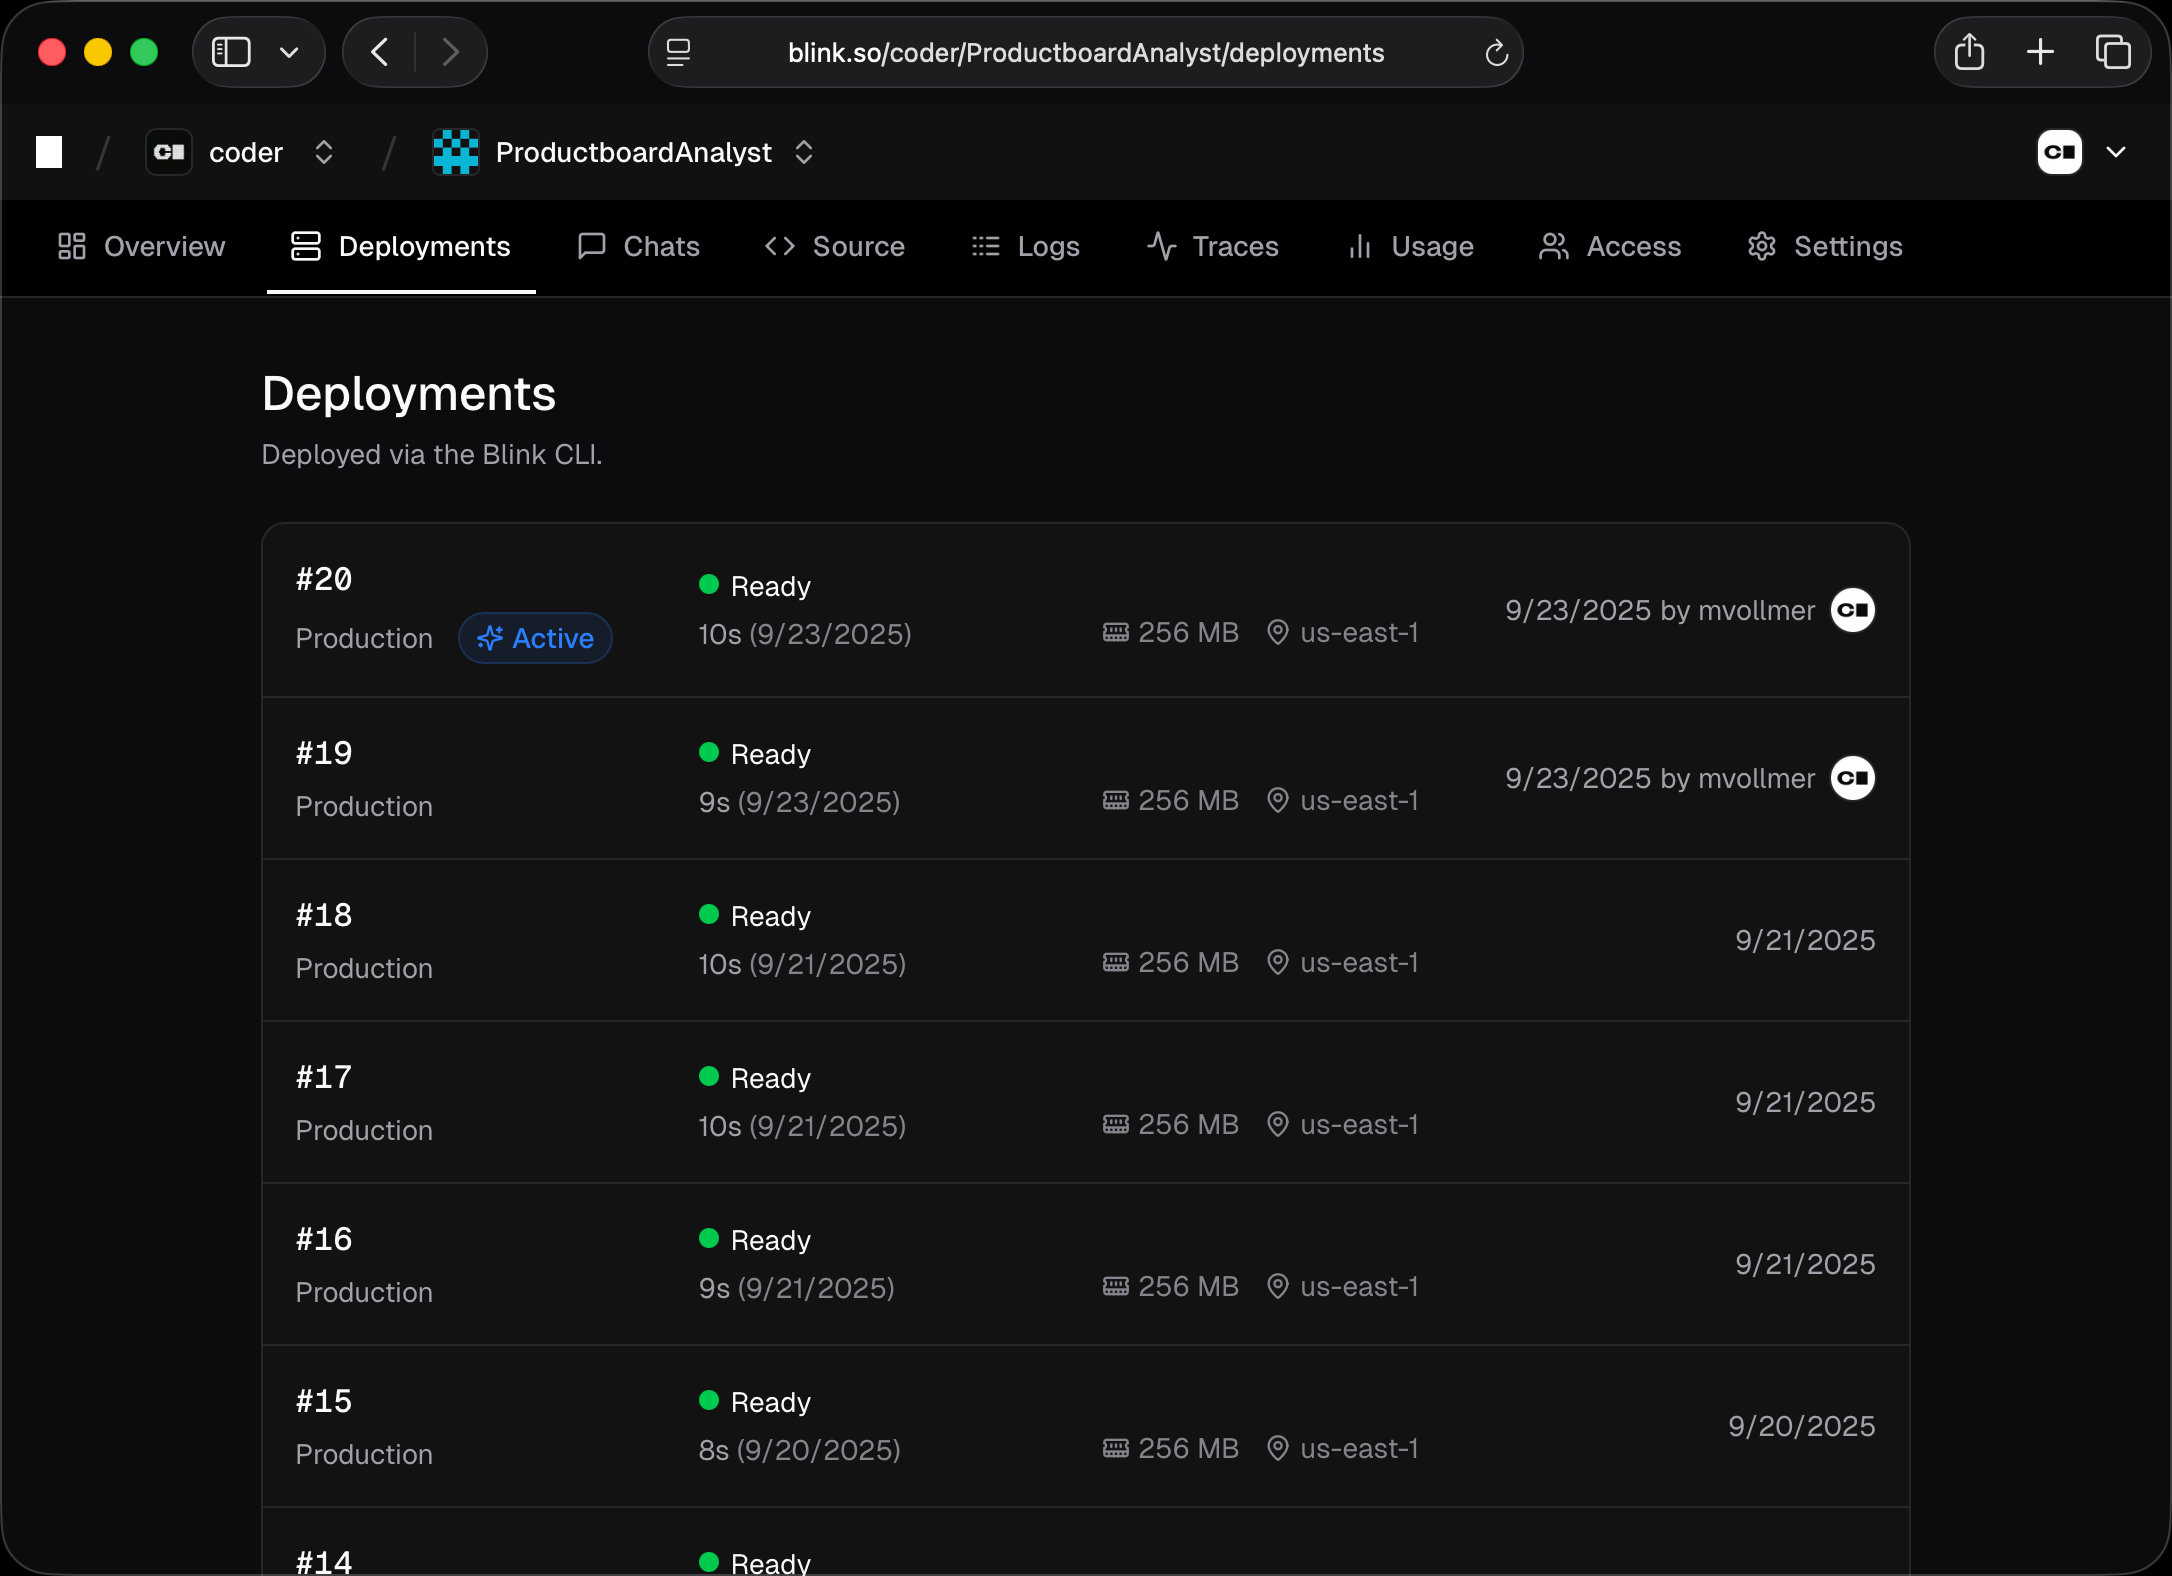Click the Active status badge on deployment #20

535,638
